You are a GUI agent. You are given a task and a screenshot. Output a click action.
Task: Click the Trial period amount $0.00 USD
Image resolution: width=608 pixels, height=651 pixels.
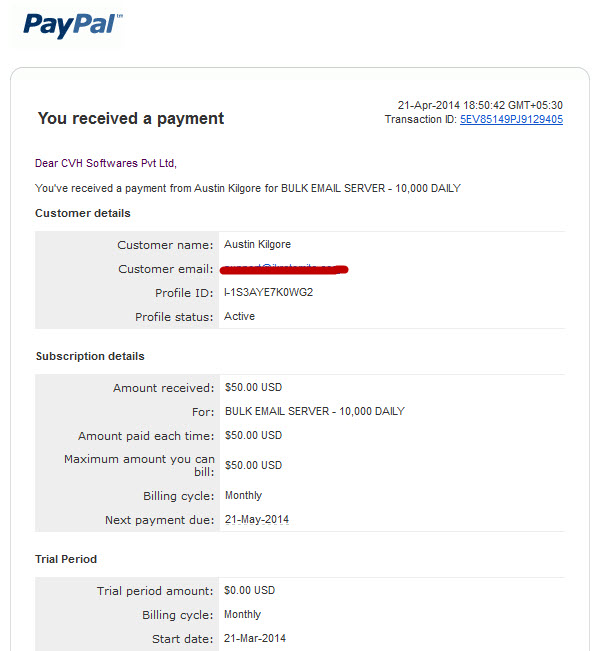tap(249, 590)
